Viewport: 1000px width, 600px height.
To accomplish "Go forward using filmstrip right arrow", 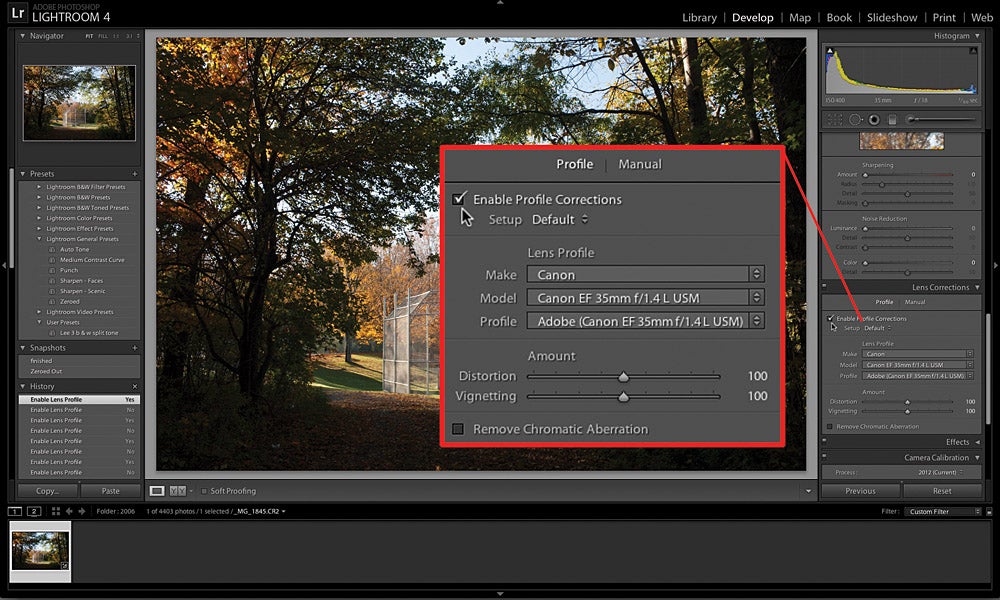I will coord(82,511).
